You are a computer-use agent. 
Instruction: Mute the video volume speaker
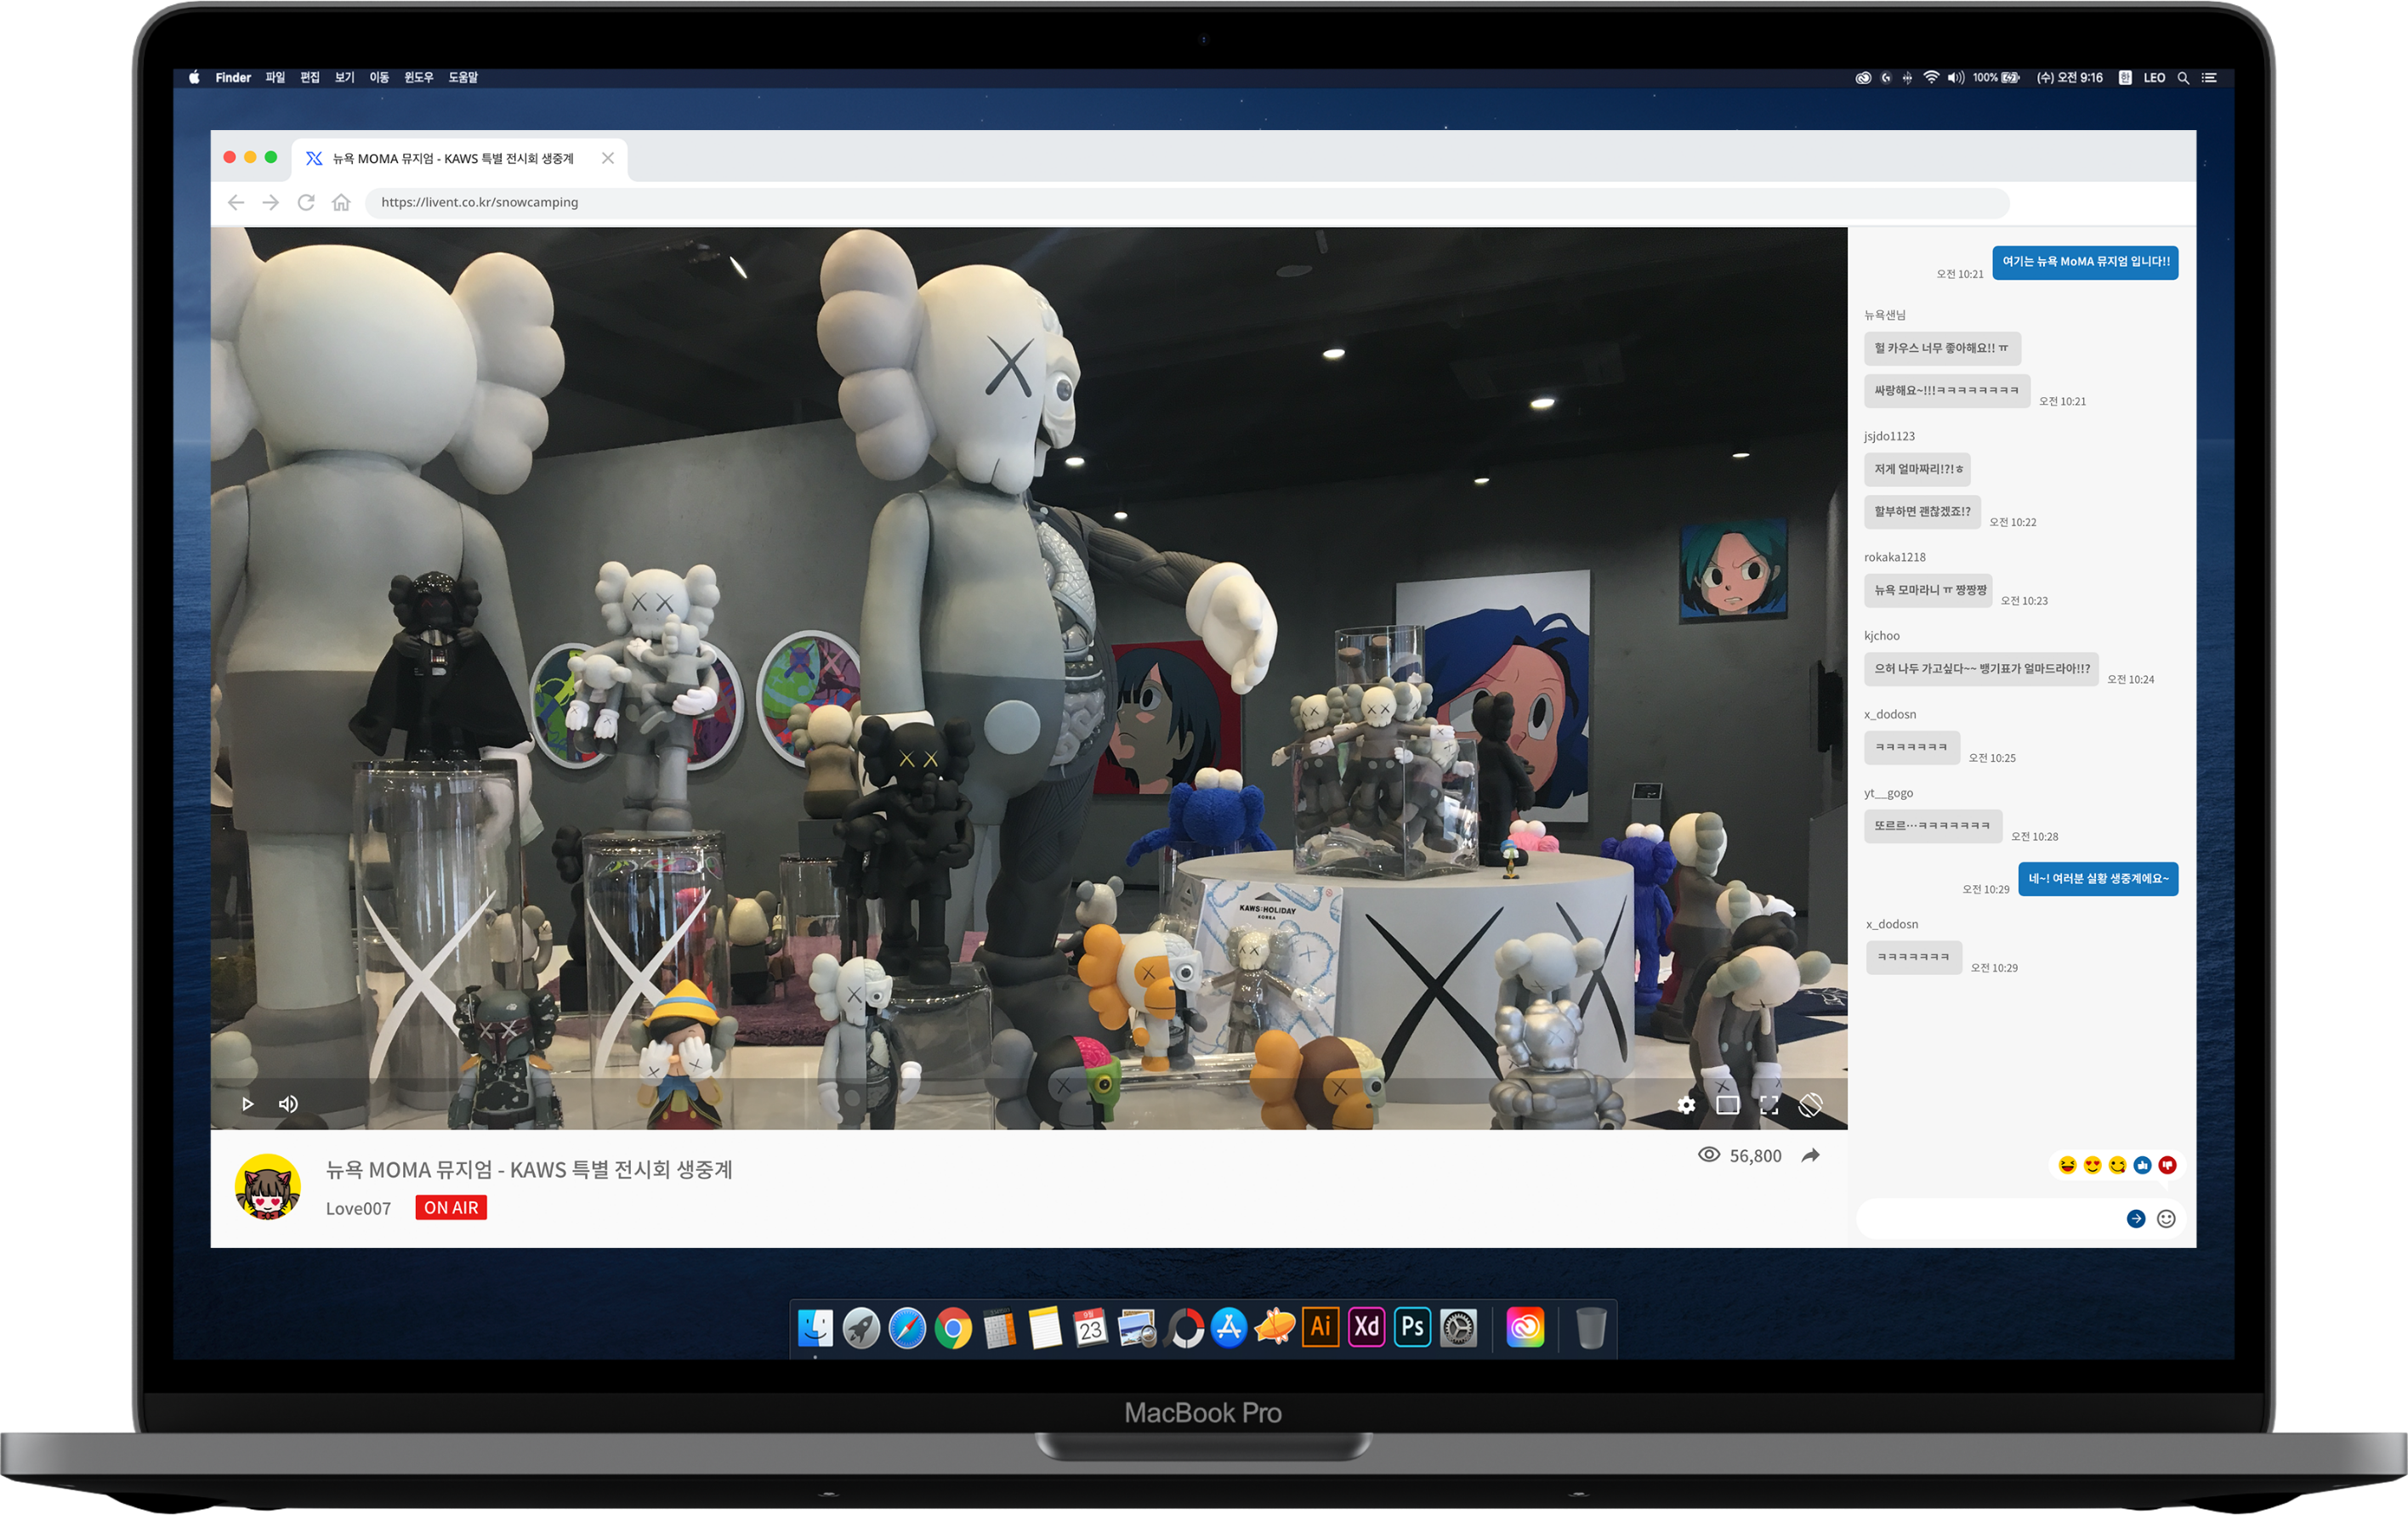(x=288, y=1104)
